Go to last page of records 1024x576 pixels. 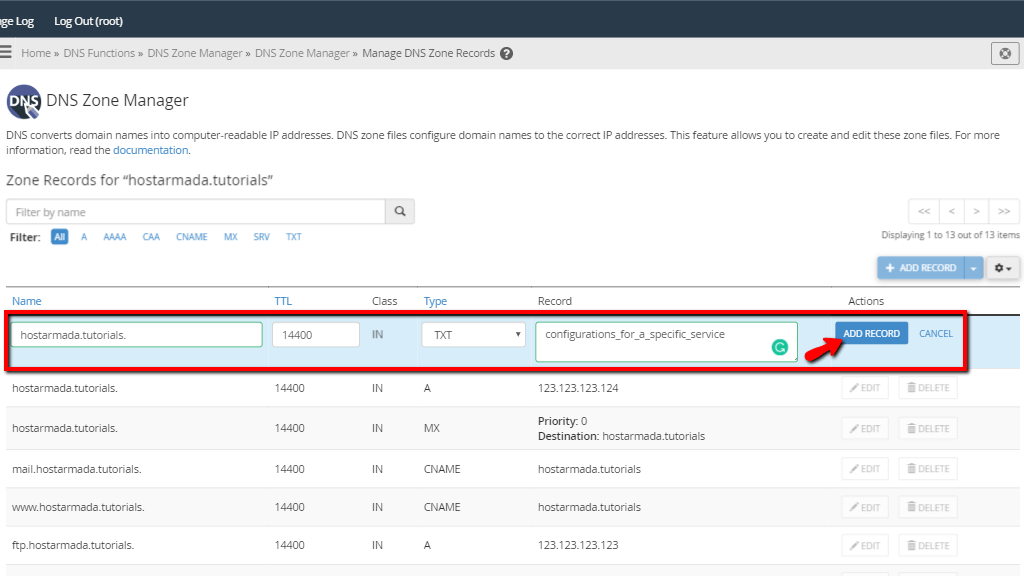click(x=1004, y=212)
